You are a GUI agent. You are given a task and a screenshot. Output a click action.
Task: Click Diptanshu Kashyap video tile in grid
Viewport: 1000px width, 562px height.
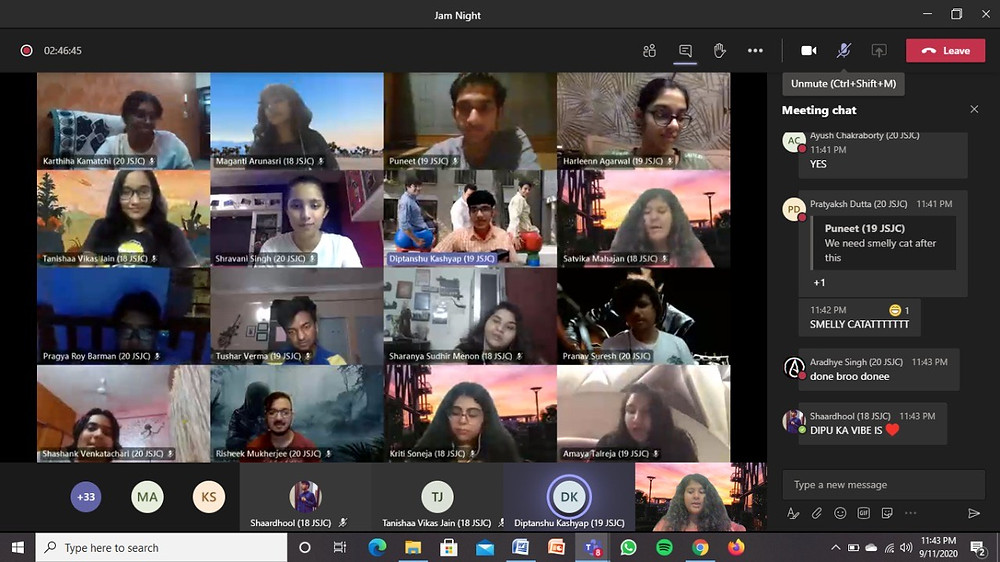pyautogui.click(x=470, y=218)
